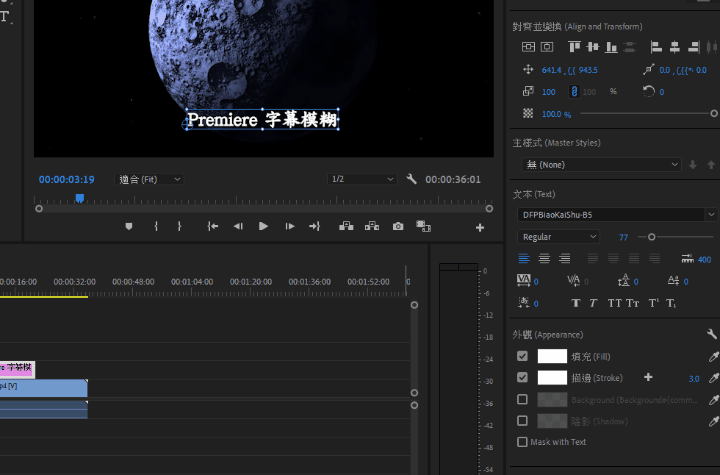Click the Step Forward one frame icon
The height and width of the screenshot is (475, 720).
(x=290, y=227)
